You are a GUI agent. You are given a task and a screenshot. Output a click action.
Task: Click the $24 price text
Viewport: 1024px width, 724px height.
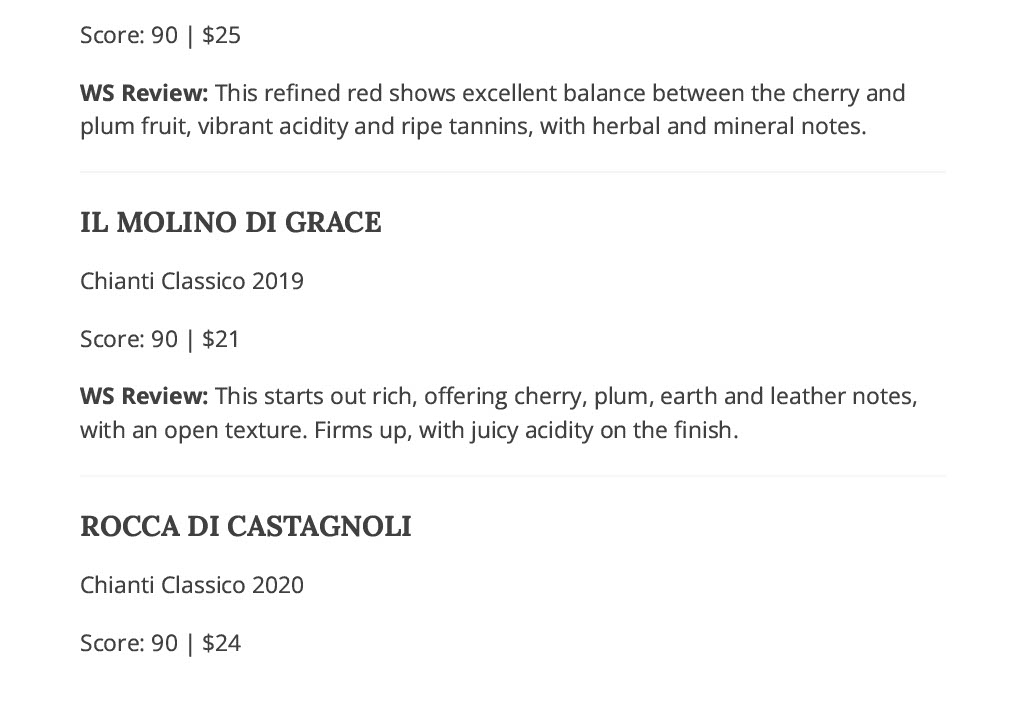point(221,643)
